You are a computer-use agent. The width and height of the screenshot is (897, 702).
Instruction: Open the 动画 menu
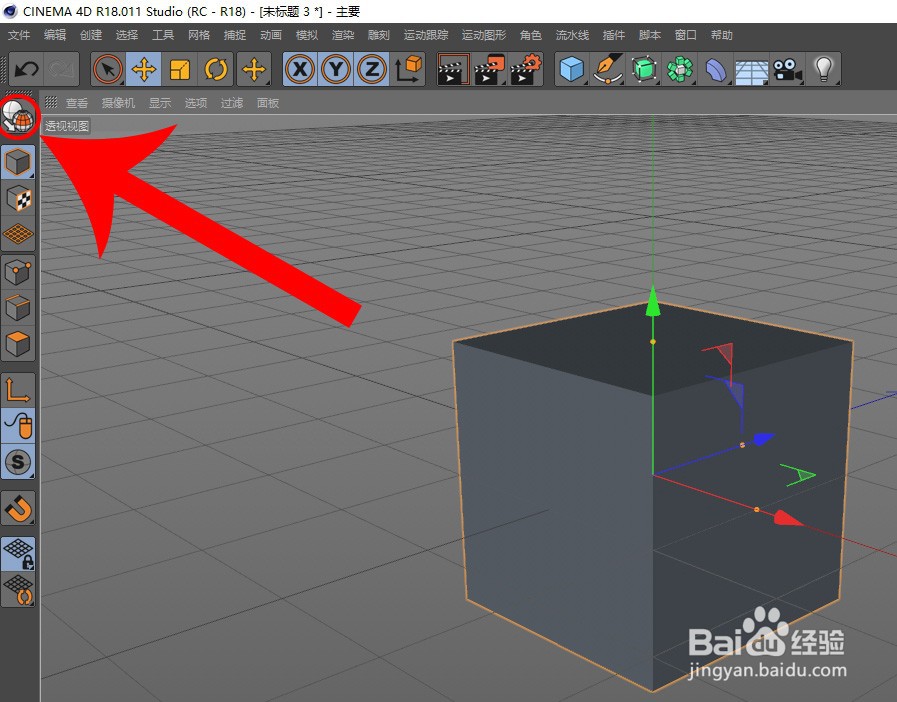tap(271, 35)
